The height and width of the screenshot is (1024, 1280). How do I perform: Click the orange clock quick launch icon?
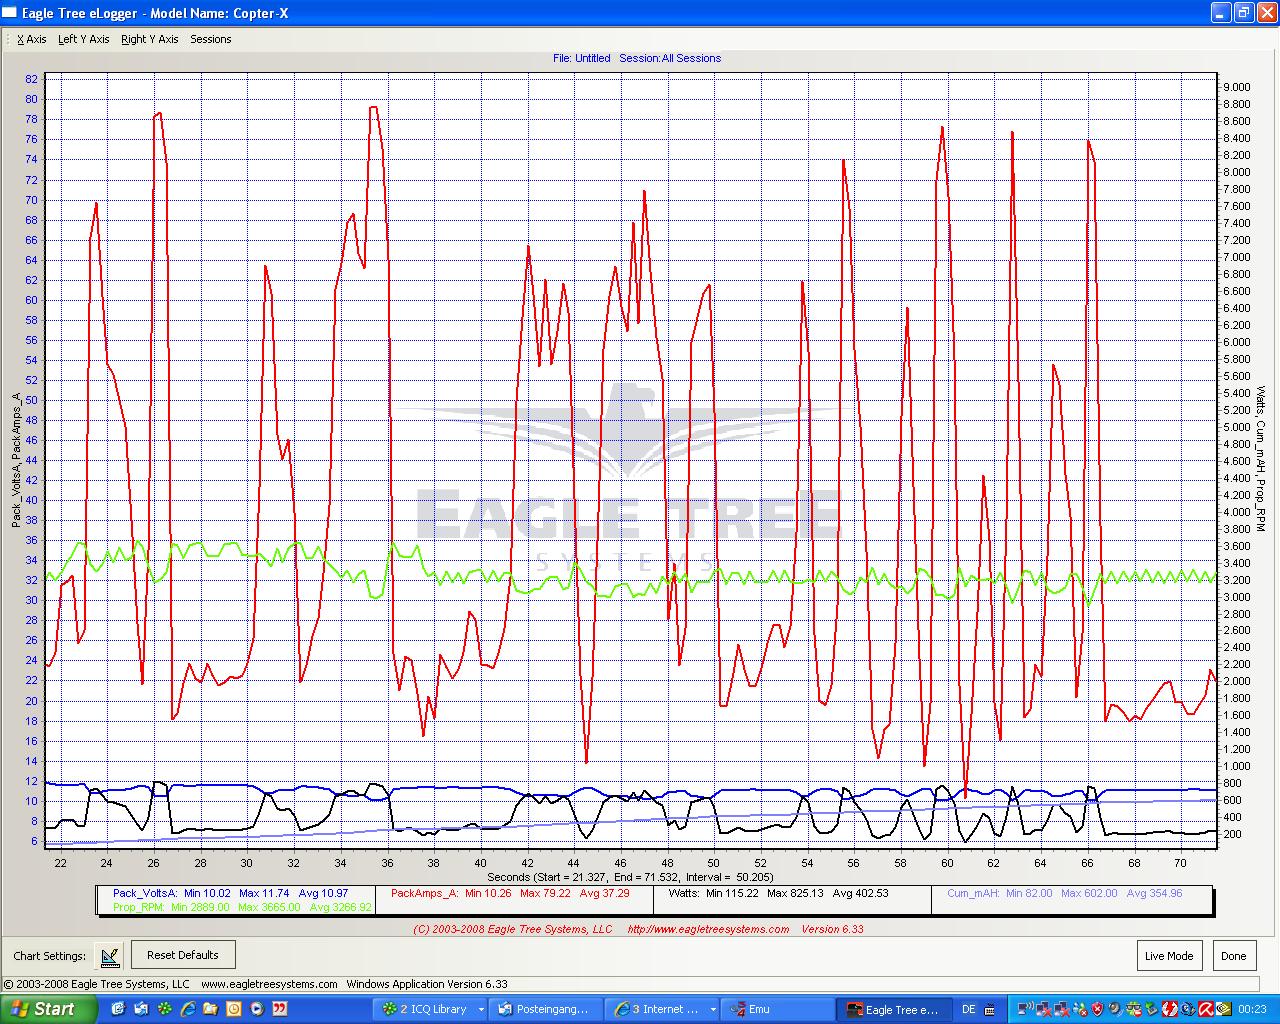pos(233,1010)
